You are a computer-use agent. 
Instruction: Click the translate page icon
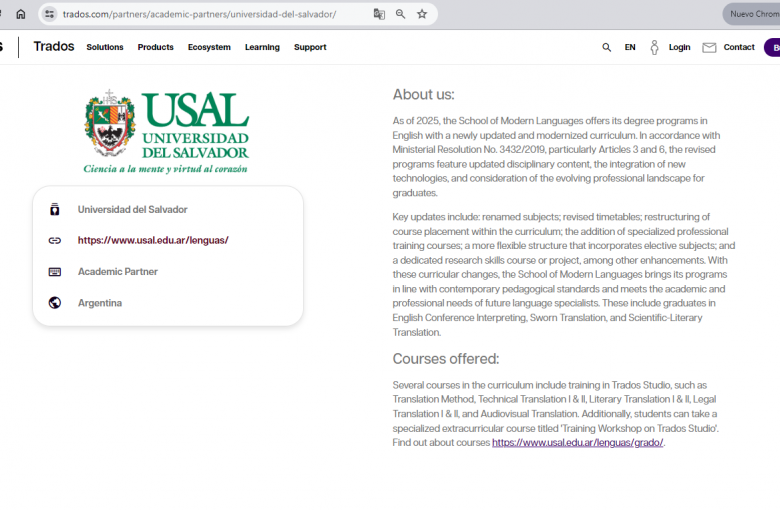379,14
